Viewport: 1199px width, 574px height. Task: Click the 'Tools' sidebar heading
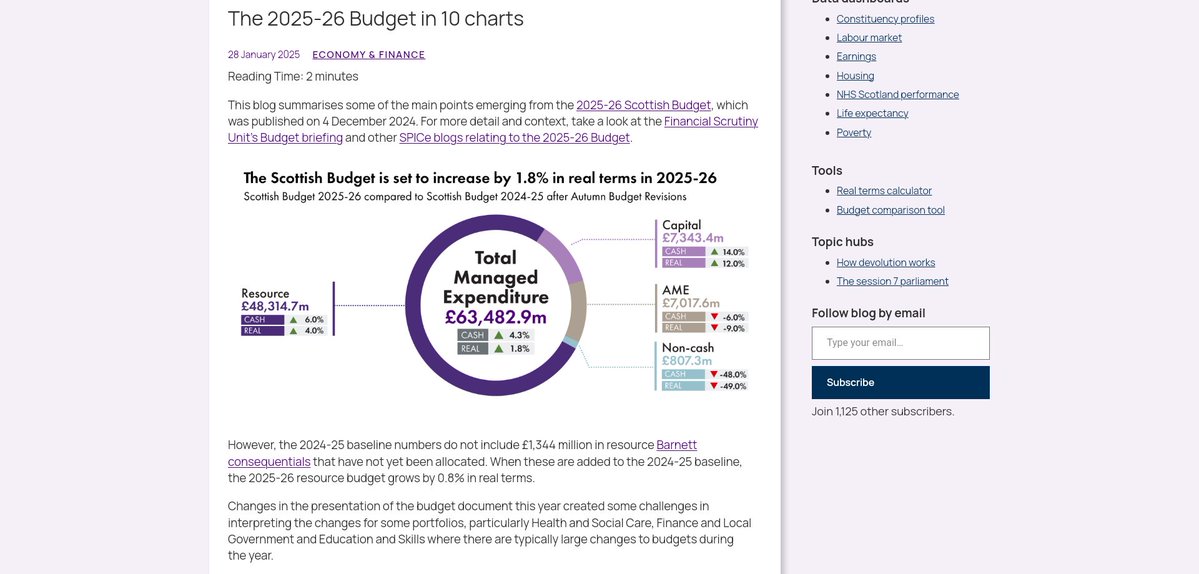(827, 171)
